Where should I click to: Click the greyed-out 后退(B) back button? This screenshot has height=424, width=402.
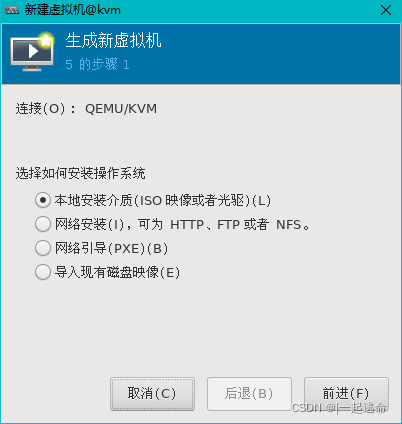(x=249, y=394)
